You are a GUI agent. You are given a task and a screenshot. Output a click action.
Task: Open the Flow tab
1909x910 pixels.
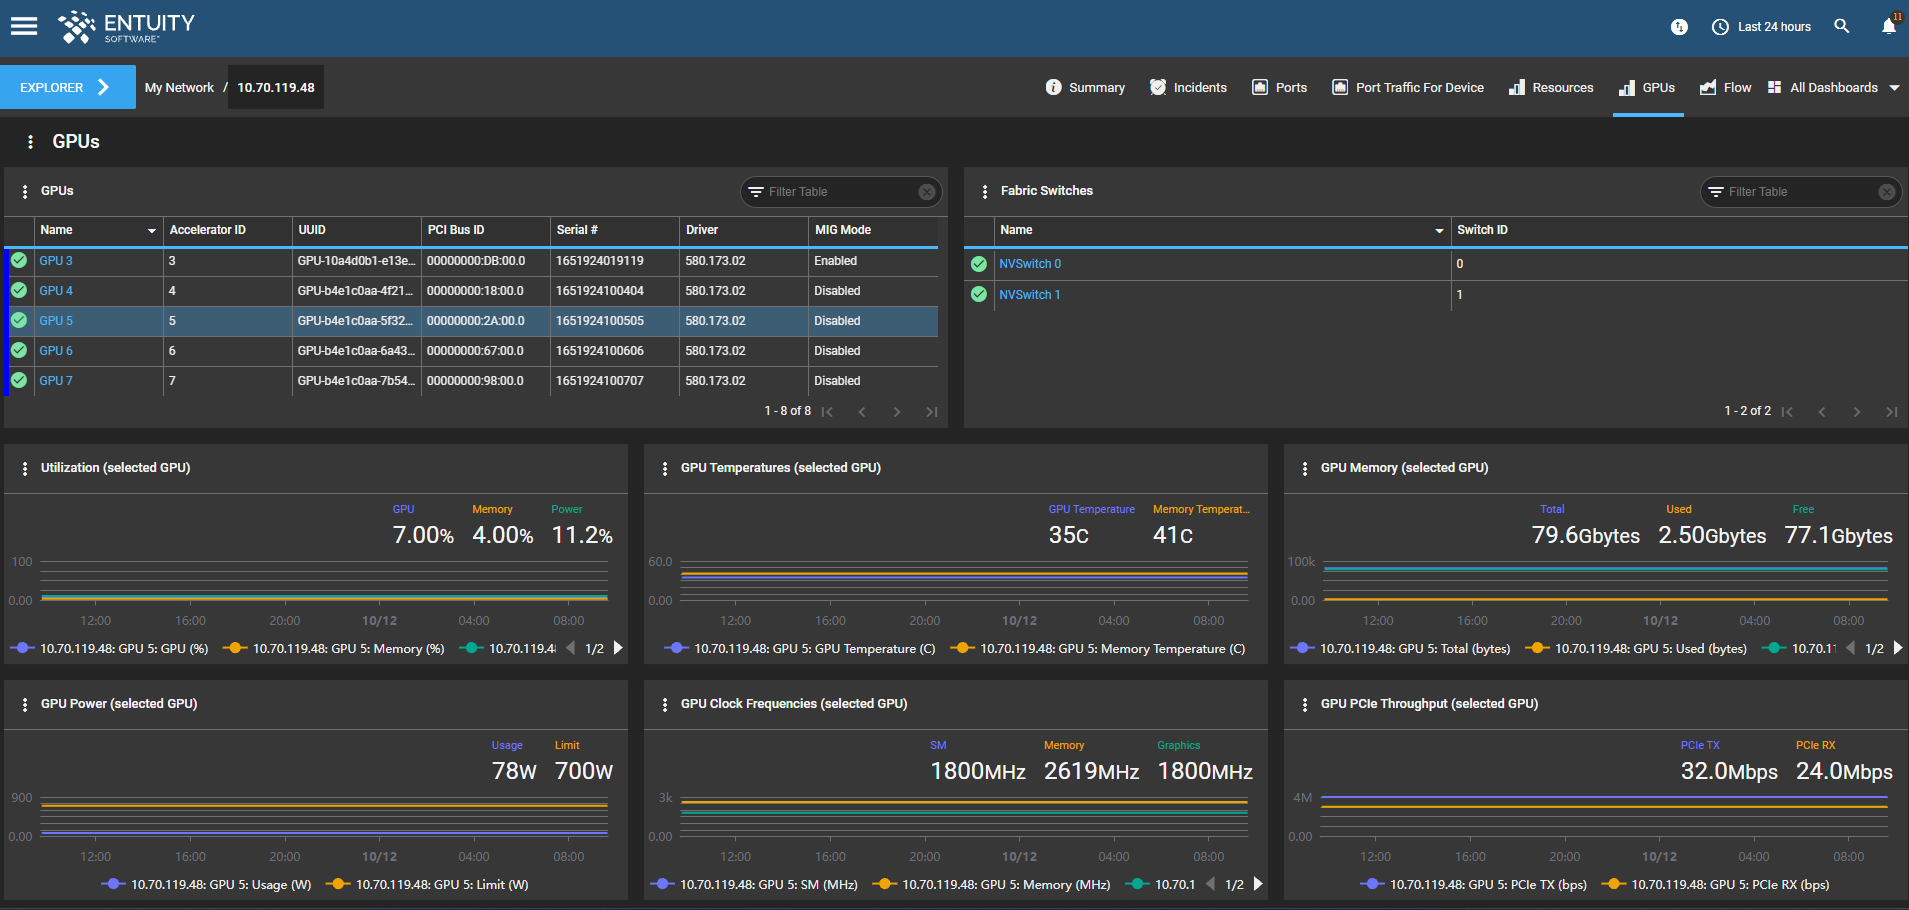[x=1726, y=88]
